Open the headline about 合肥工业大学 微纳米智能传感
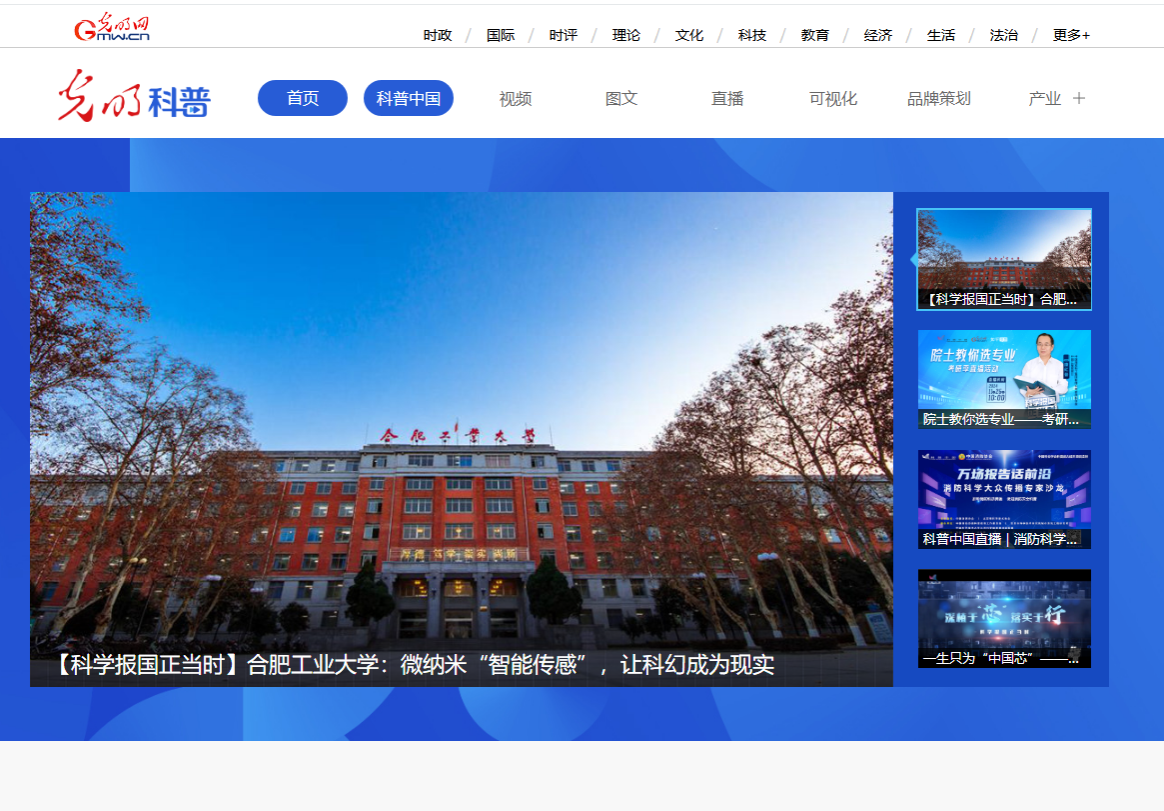 tap(415, 664)
